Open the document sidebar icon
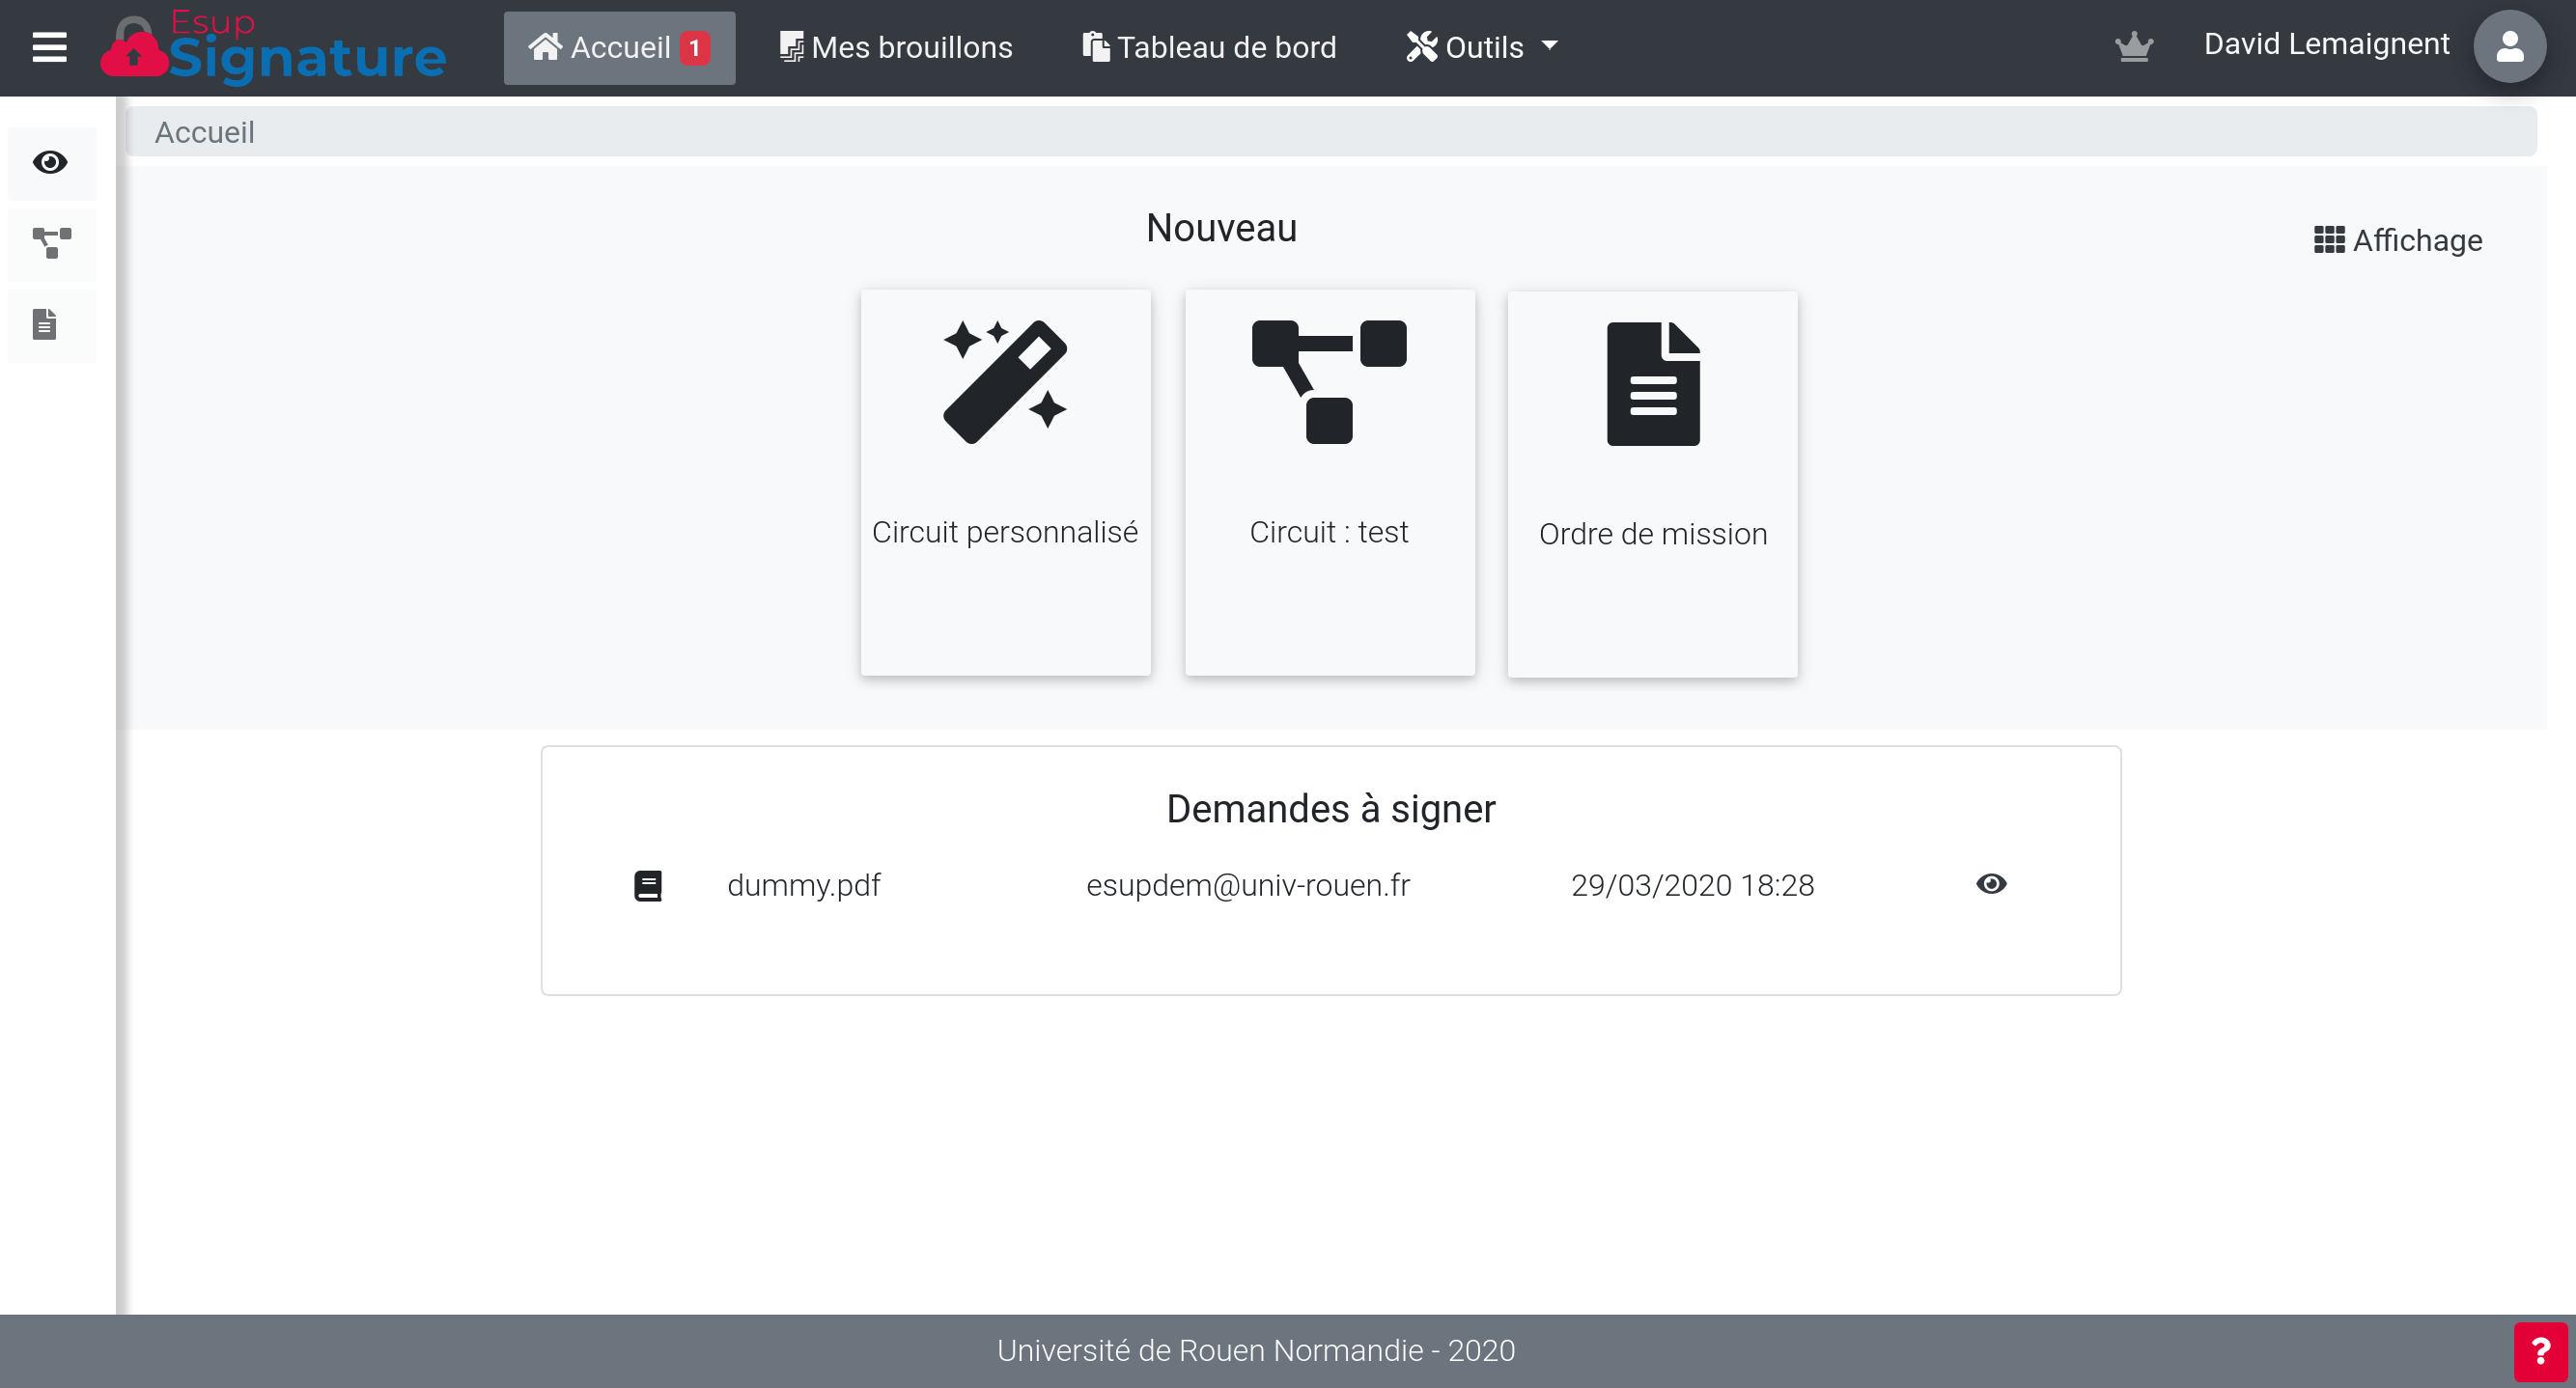 (45, 324)
